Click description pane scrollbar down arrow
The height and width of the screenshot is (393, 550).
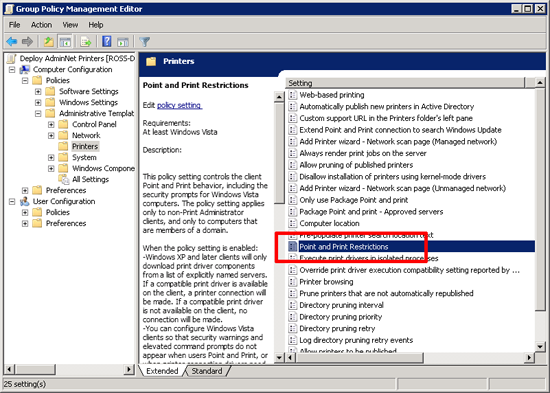pos(279,358)
